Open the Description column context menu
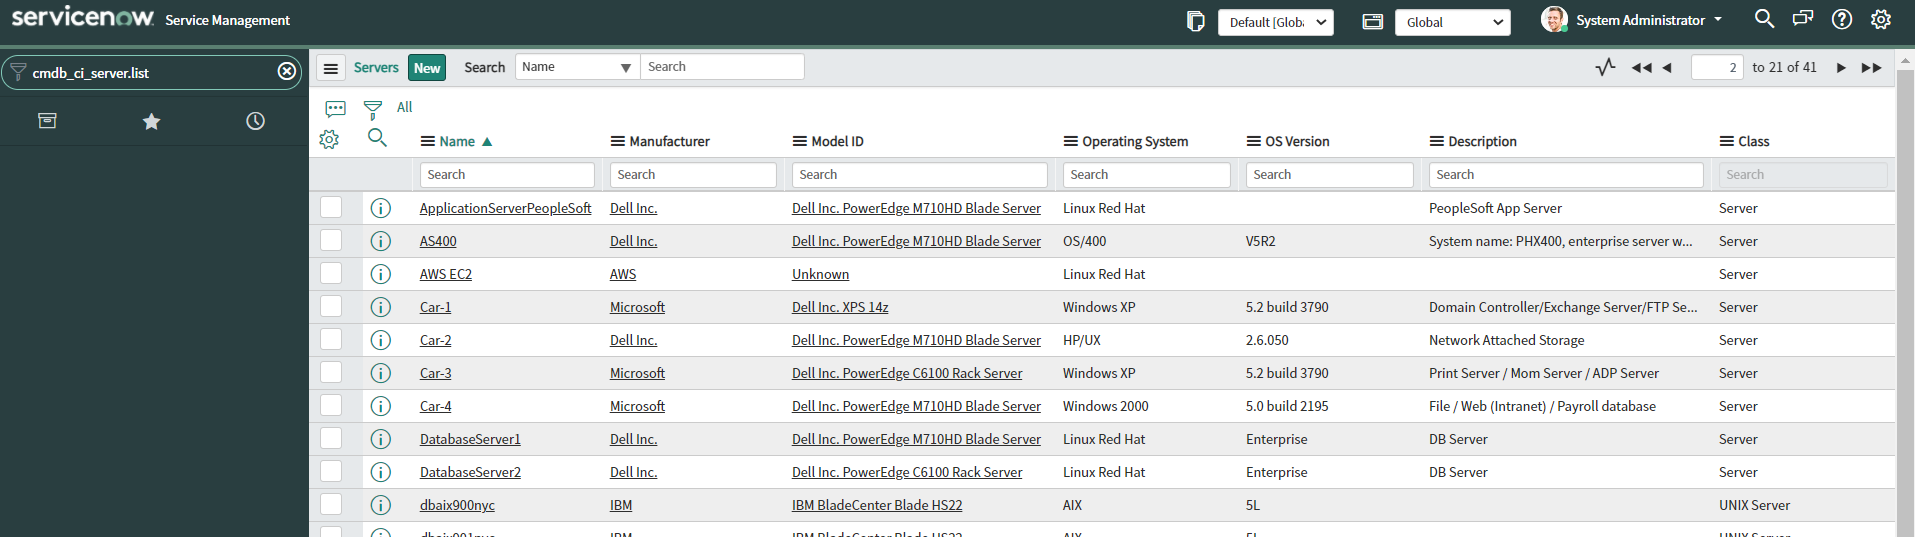The height and width of the screenshot is (537, 1915). pyautogui.click(x=1437, y=141)
